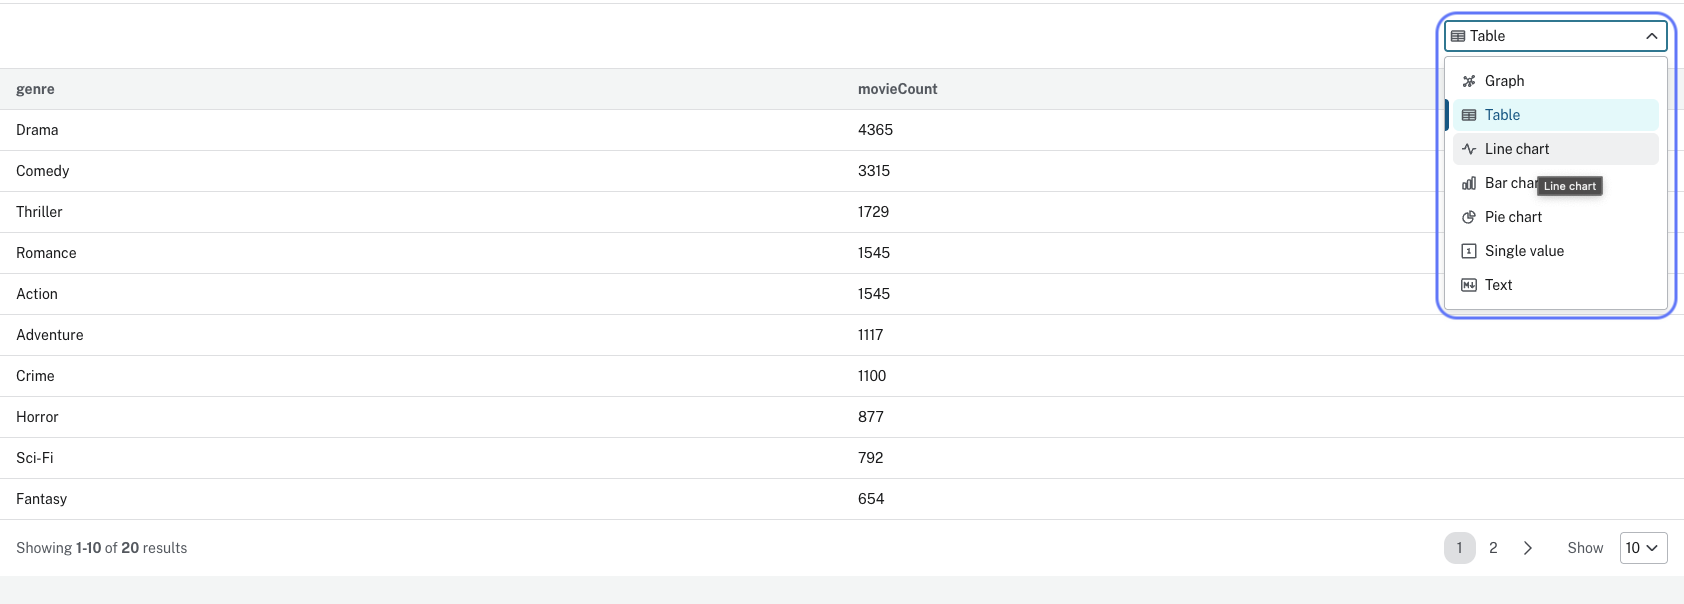Select the Text visualization option
Viewport: 1684px width, 604px height.
click(x=1498, y=285)
